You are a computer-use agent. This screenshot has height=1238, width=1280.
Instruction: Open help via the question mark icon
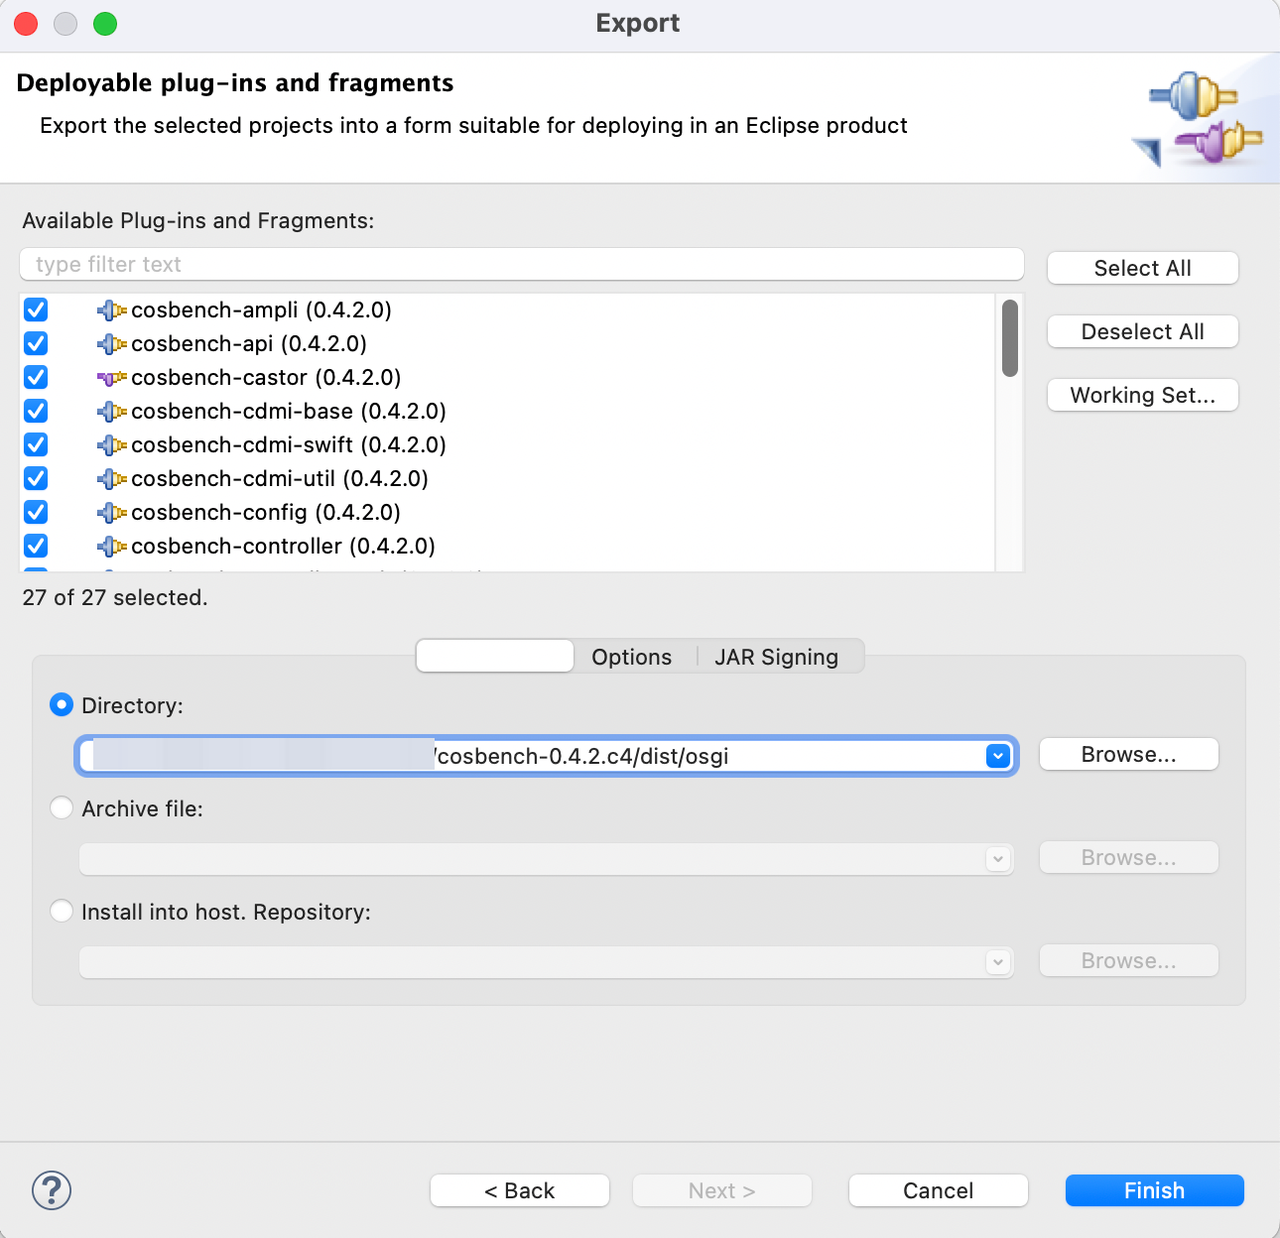point(51,1190)
